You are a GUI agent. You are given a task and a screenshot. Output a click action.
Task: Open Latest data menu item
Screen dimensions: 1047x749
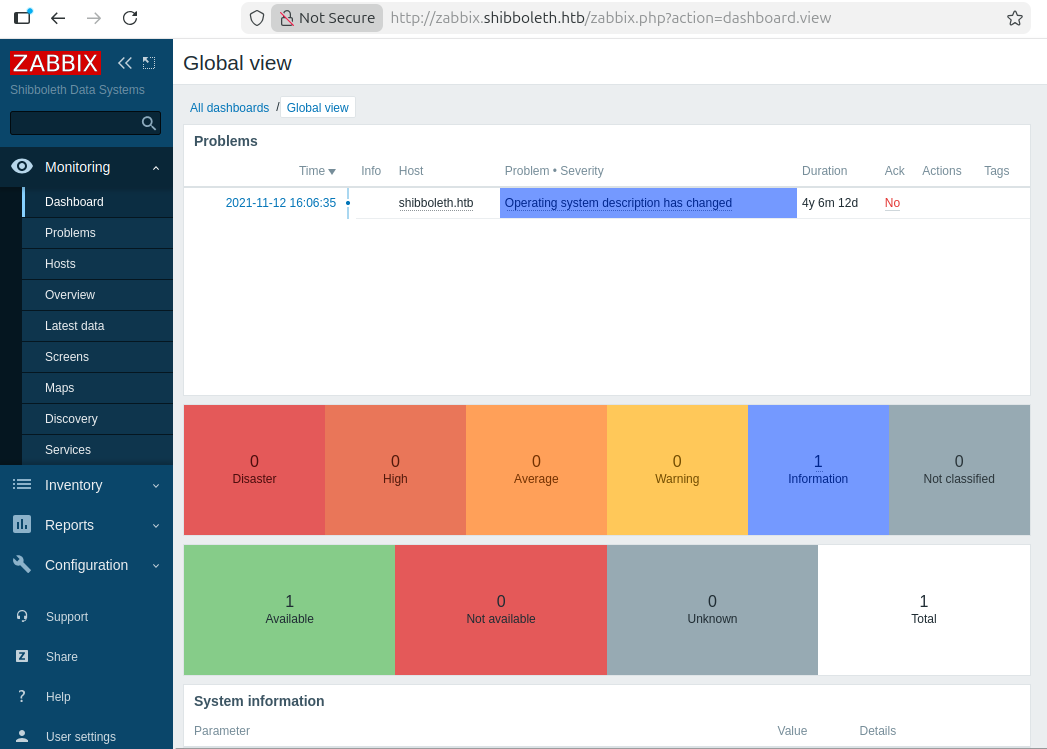pyautogui.click(x=97, y=326)
